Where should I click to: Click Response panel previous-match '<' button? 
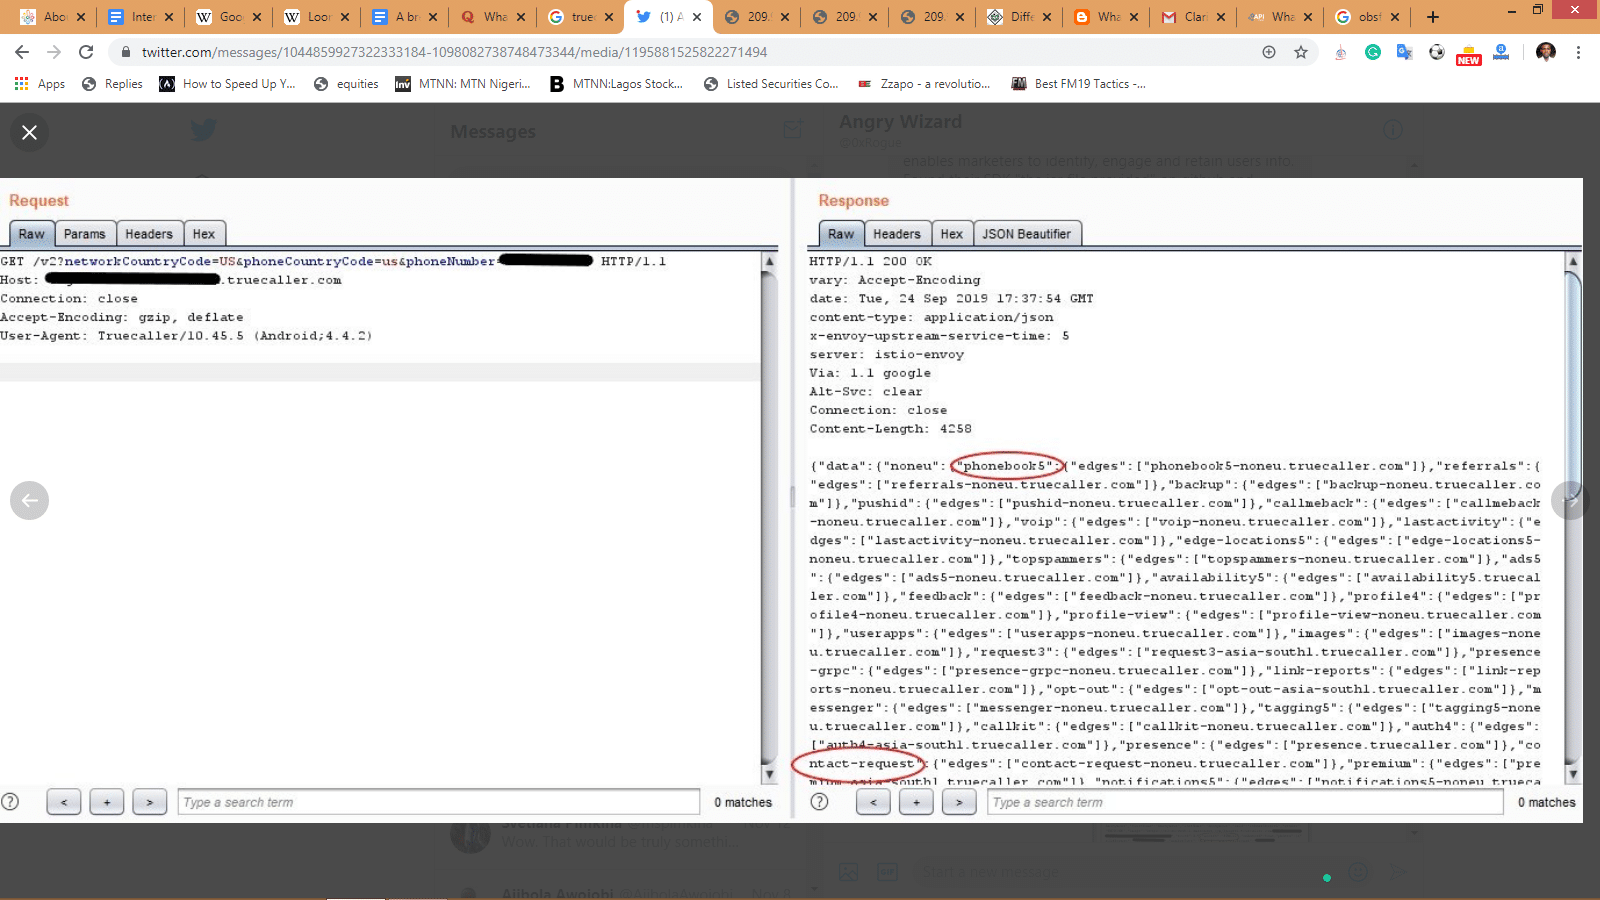(x=873, y=802)
